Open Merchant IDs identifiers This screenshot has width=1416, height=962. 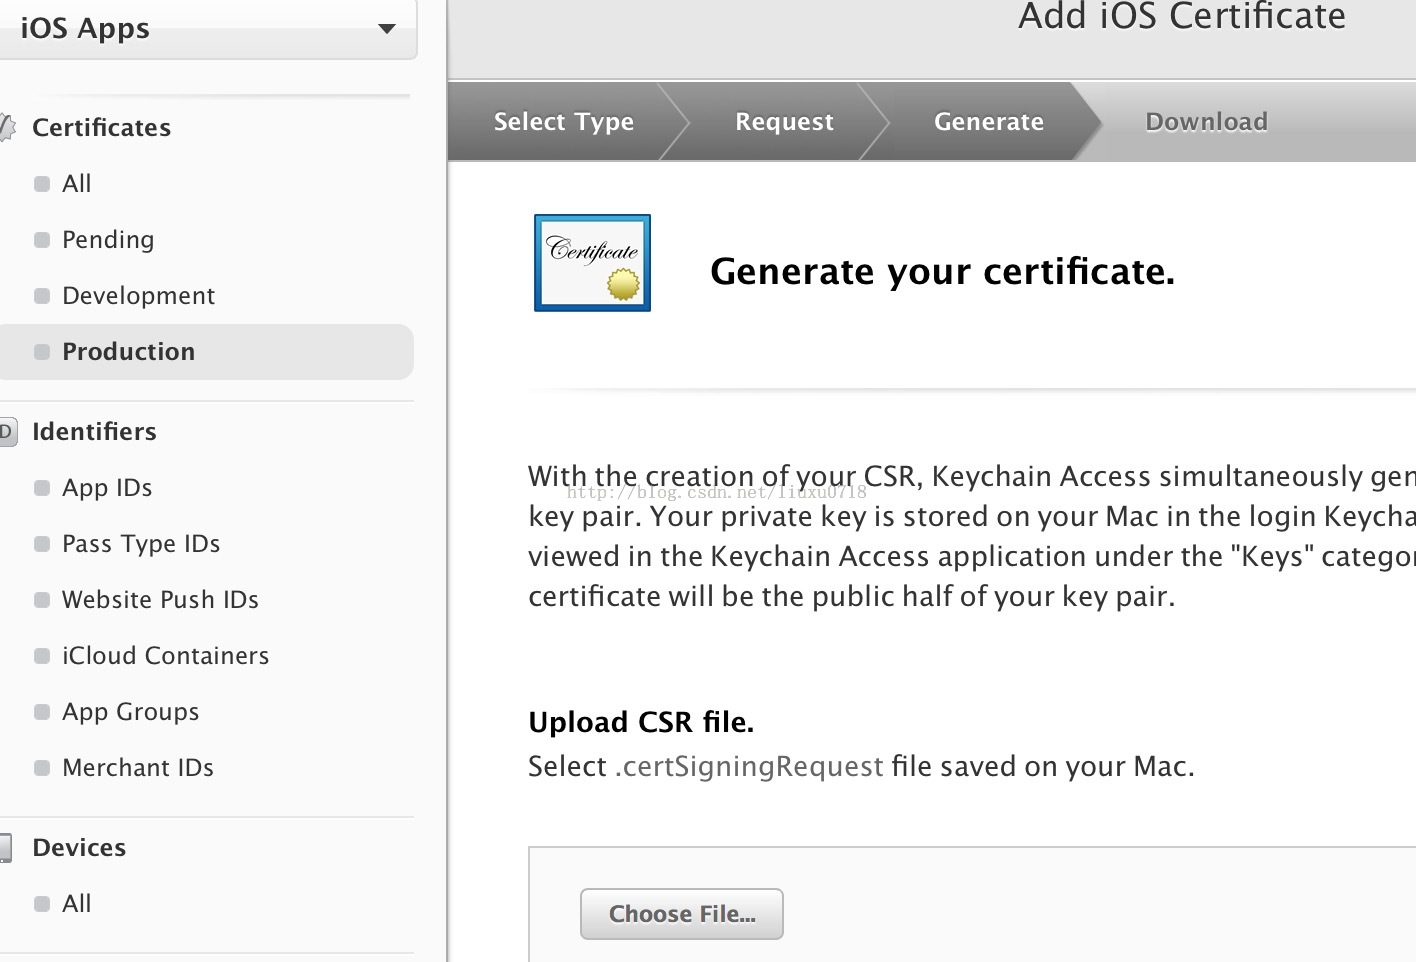tap(138, 768)
